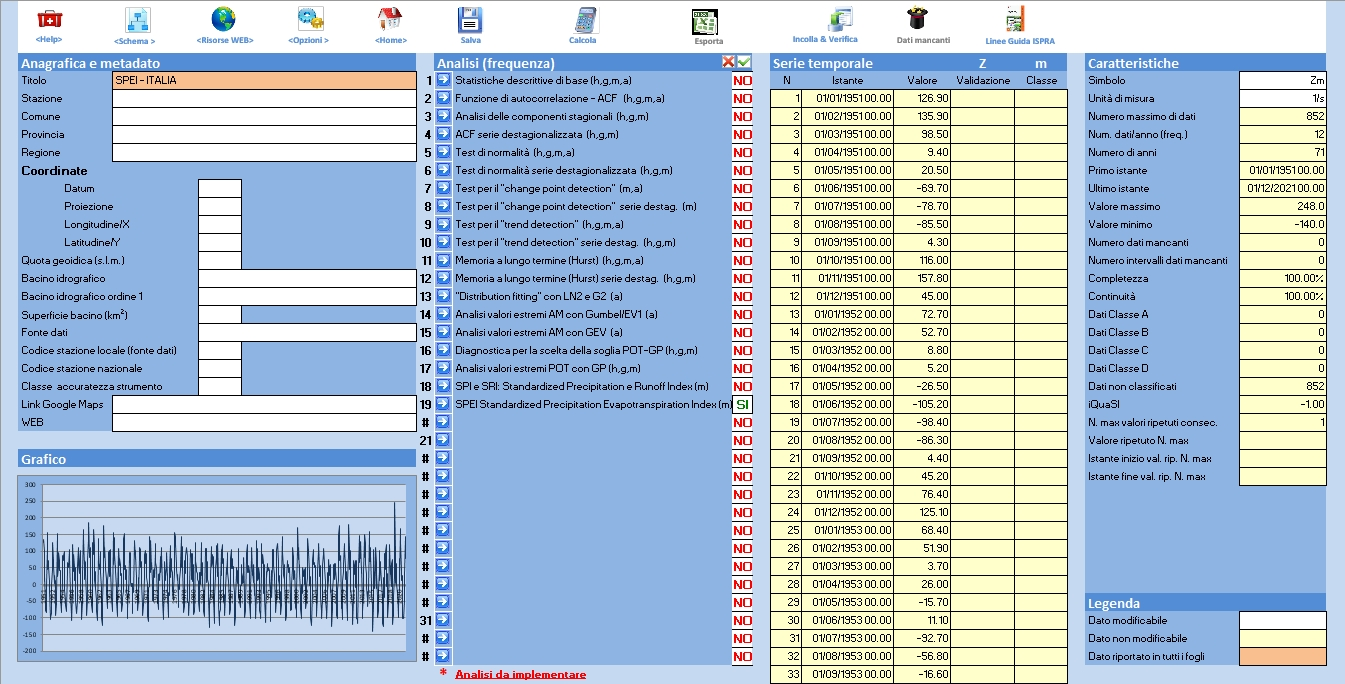Screen dimensions: 1345x684
Task: Click the Incolla & Verifica icon
Action: (x=838, y=19)
